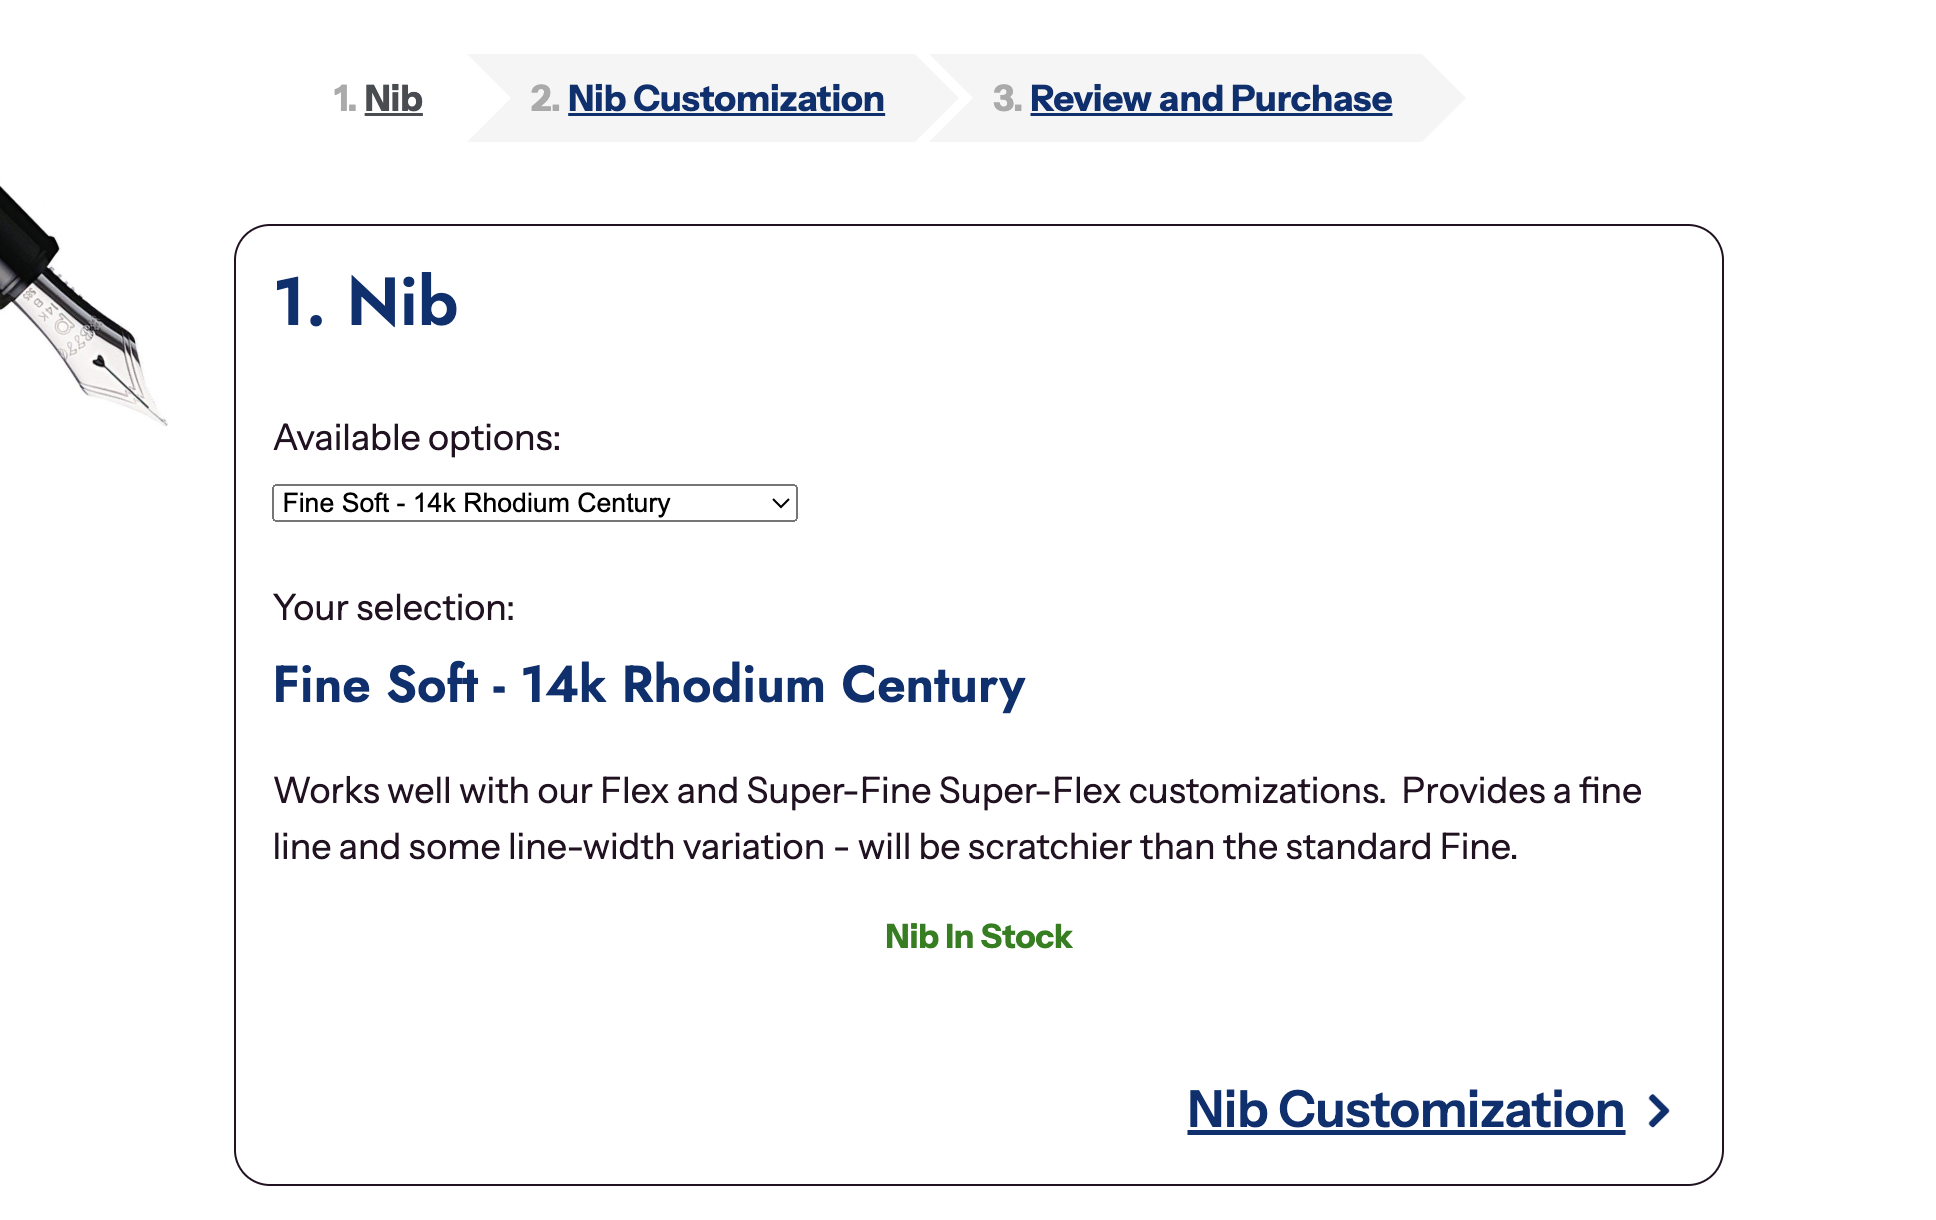
Task: Open the Review and Purchase step
Action: tap(1210, 99)
